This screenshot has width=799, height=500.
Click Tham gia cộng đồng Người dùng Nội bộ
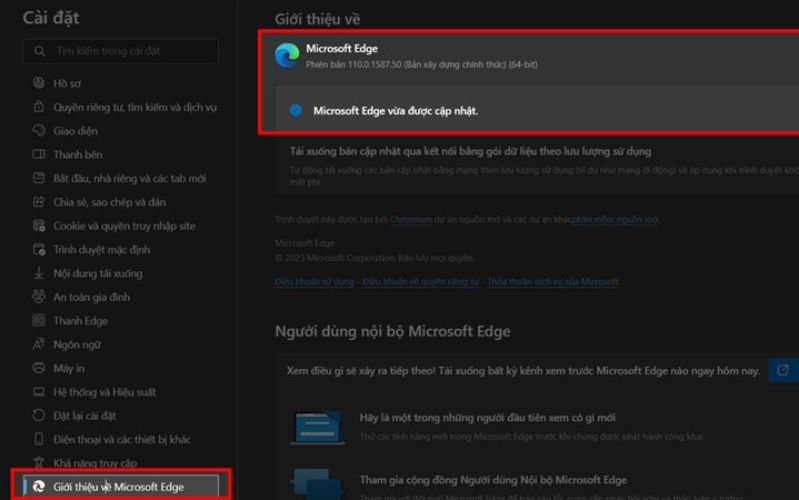(x=493, y=480)
